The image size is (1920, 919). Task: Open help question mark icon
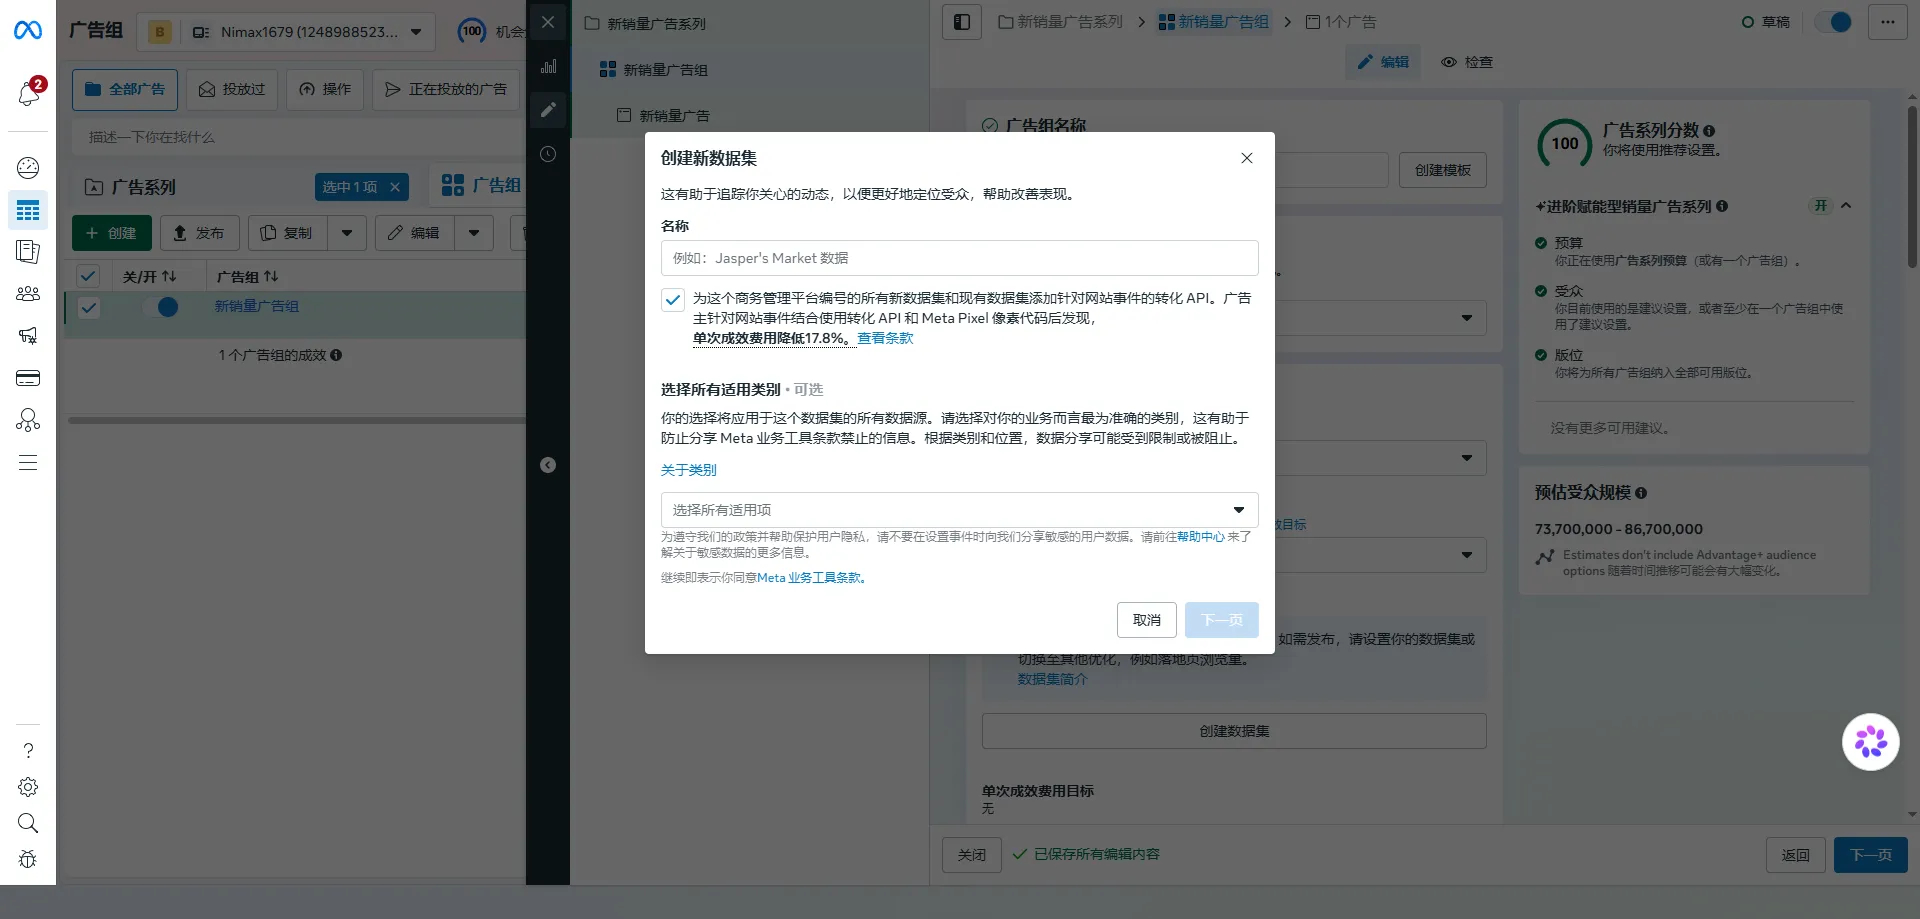[28, 750]
